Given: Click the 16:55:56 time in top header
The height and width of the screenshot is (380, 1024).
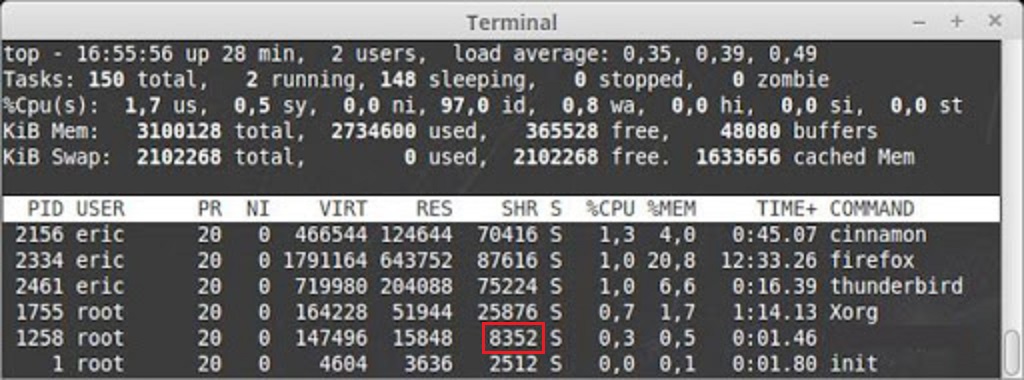Looking at the screenshot, I should click(x=125, y=54).
